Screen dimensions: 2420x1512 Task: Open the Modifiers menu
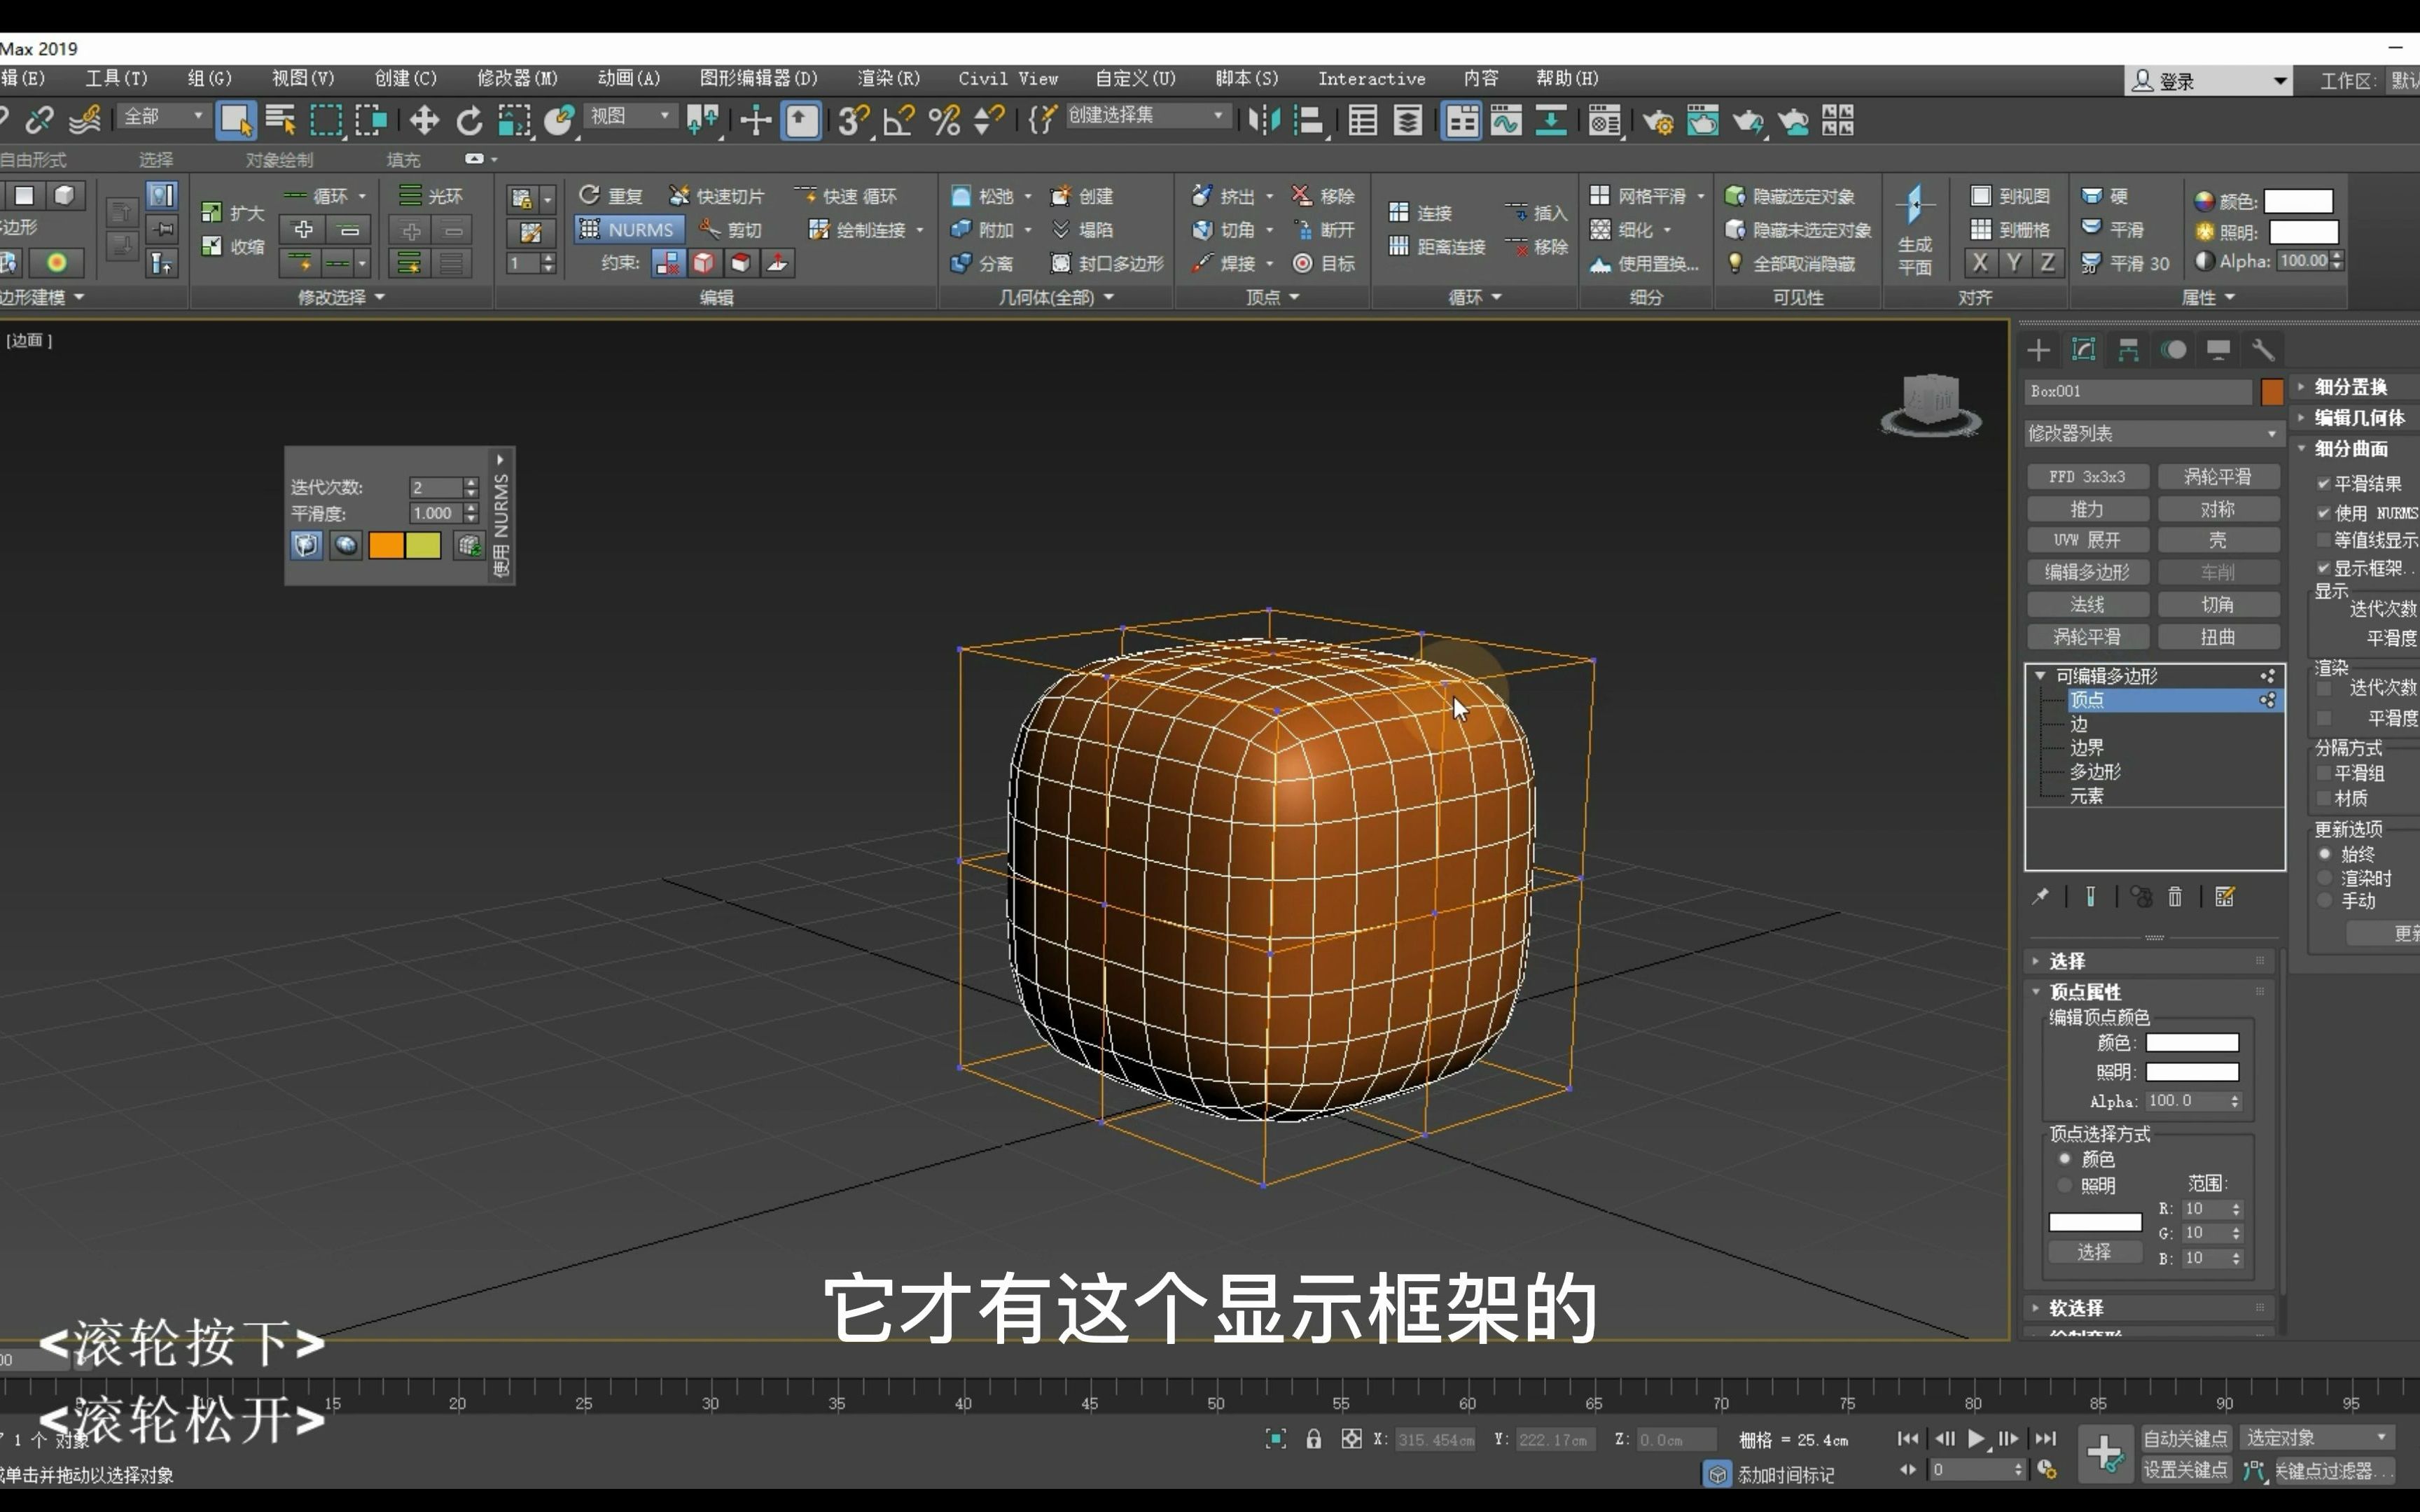tap(516, 78)
